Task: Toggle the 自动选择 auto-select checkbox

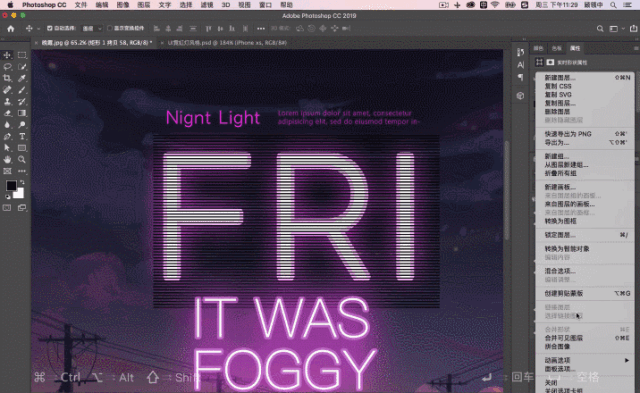Action: [x=49, y=28]
